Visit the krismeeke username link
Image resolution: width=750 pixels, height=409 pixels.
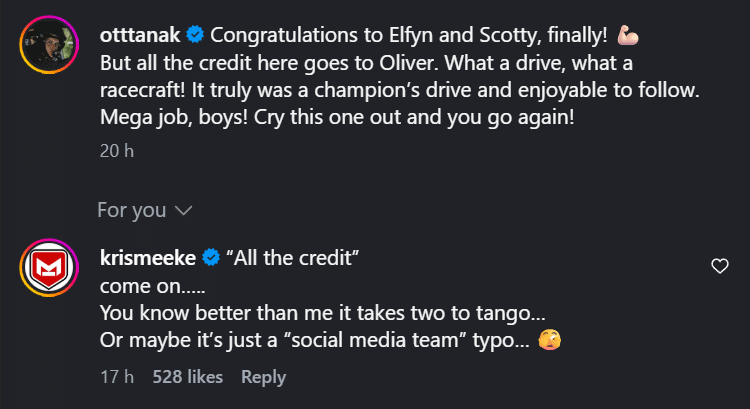(x=147, y=258)
